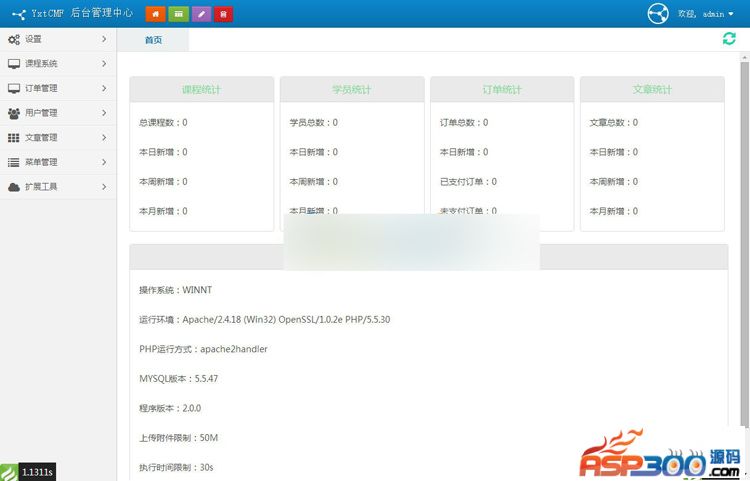Expand the 菜单管理 menu chevron

click(x=104, y=162)
